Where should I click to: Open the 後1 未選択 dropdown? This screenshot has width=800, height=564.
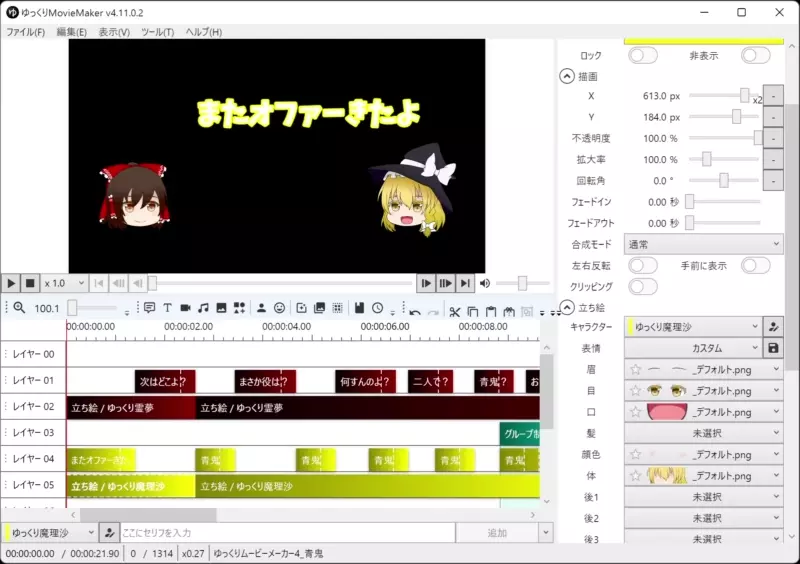coord(704,497)
